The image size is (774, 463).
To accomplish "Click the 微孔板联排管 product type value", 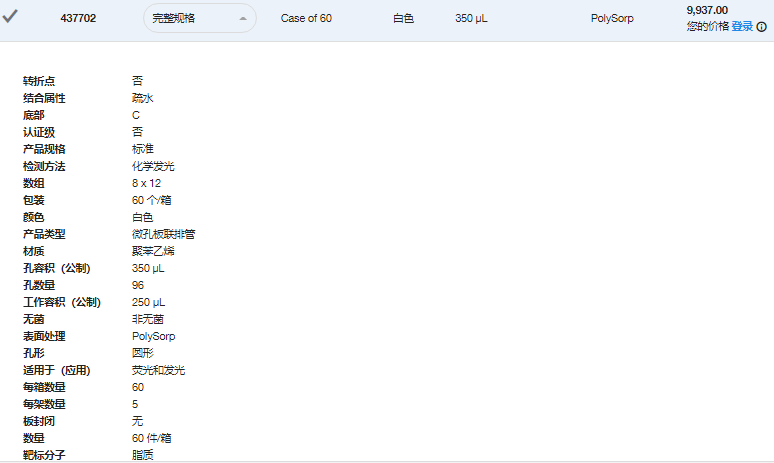I will point(163,234).
